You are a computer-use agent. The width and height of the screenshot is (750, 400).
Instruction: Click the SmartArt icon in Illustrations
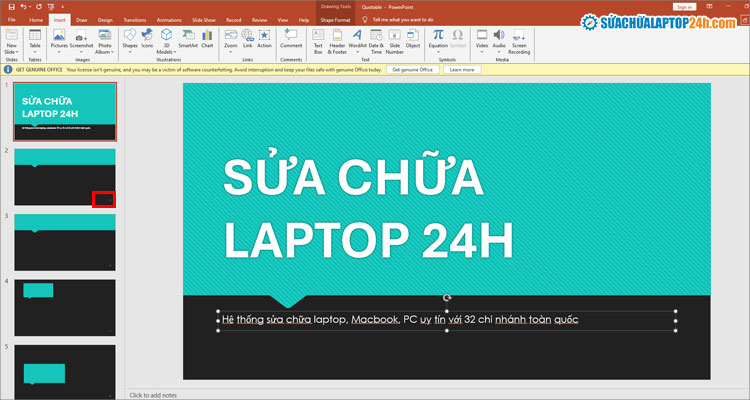coord(187,39)
